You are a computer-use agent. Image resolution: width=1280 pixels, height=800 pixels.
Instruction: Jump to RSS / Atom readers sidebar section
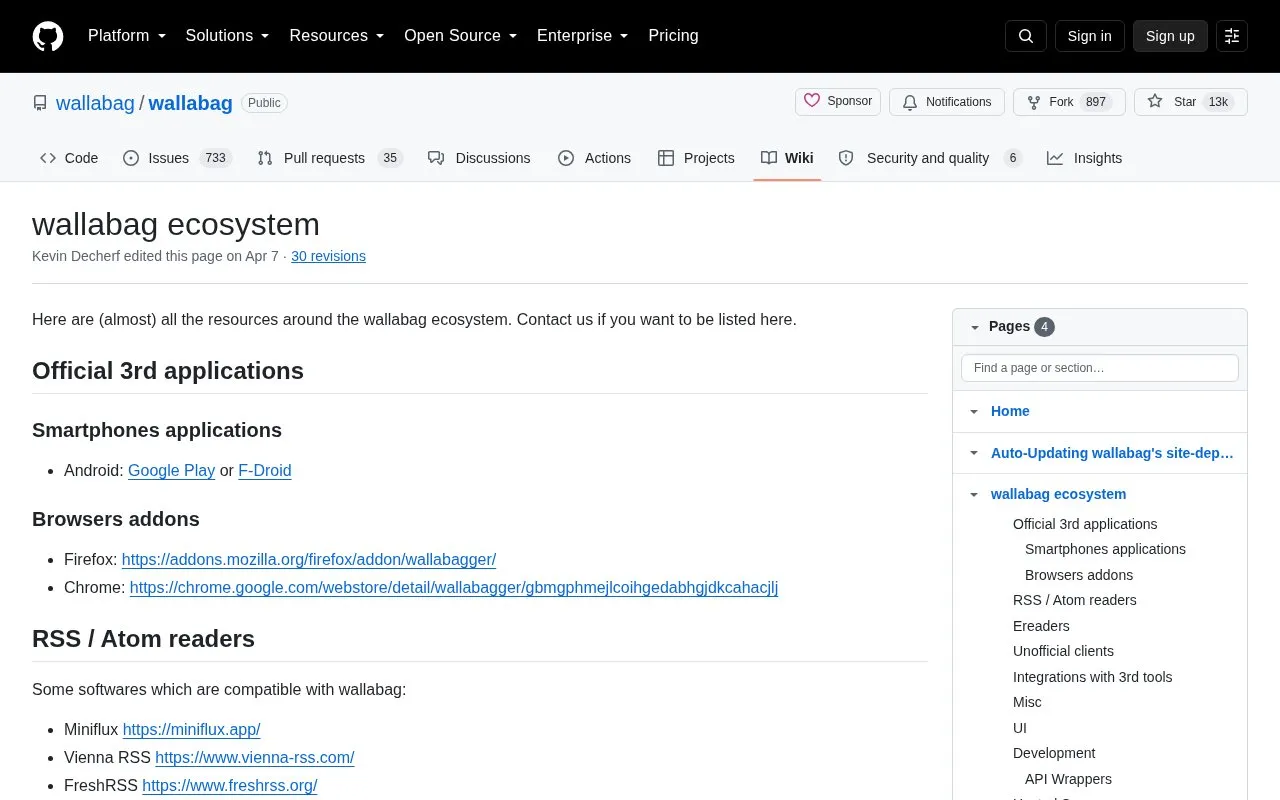pyautogui.click(x=1075, y=600)
